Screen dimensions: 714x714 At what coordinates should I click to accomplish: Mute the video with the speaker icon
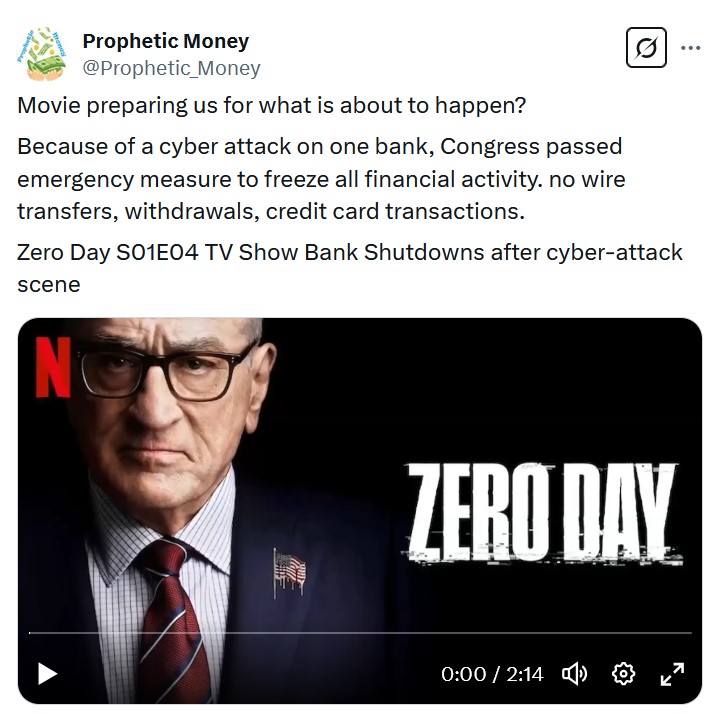click(575, 674)
